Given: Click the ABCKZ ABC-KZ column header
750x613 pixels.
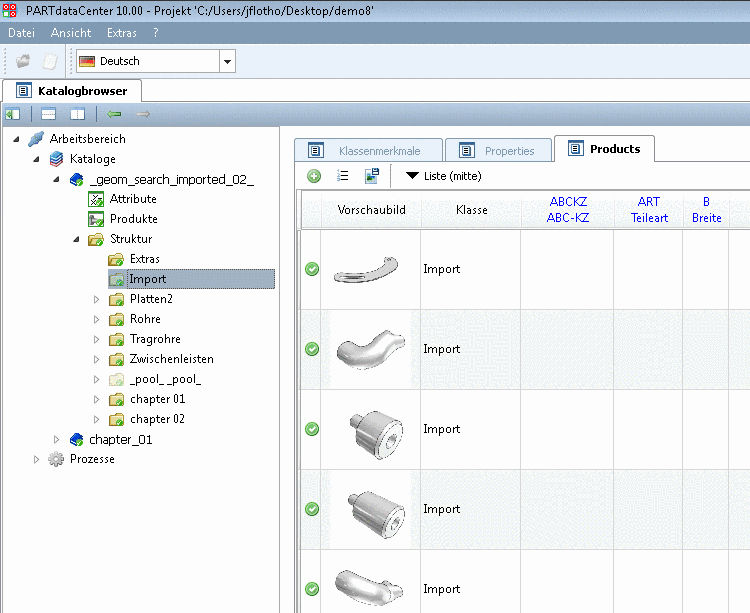Looking at the screenshot, I should (x=568, y=210).
